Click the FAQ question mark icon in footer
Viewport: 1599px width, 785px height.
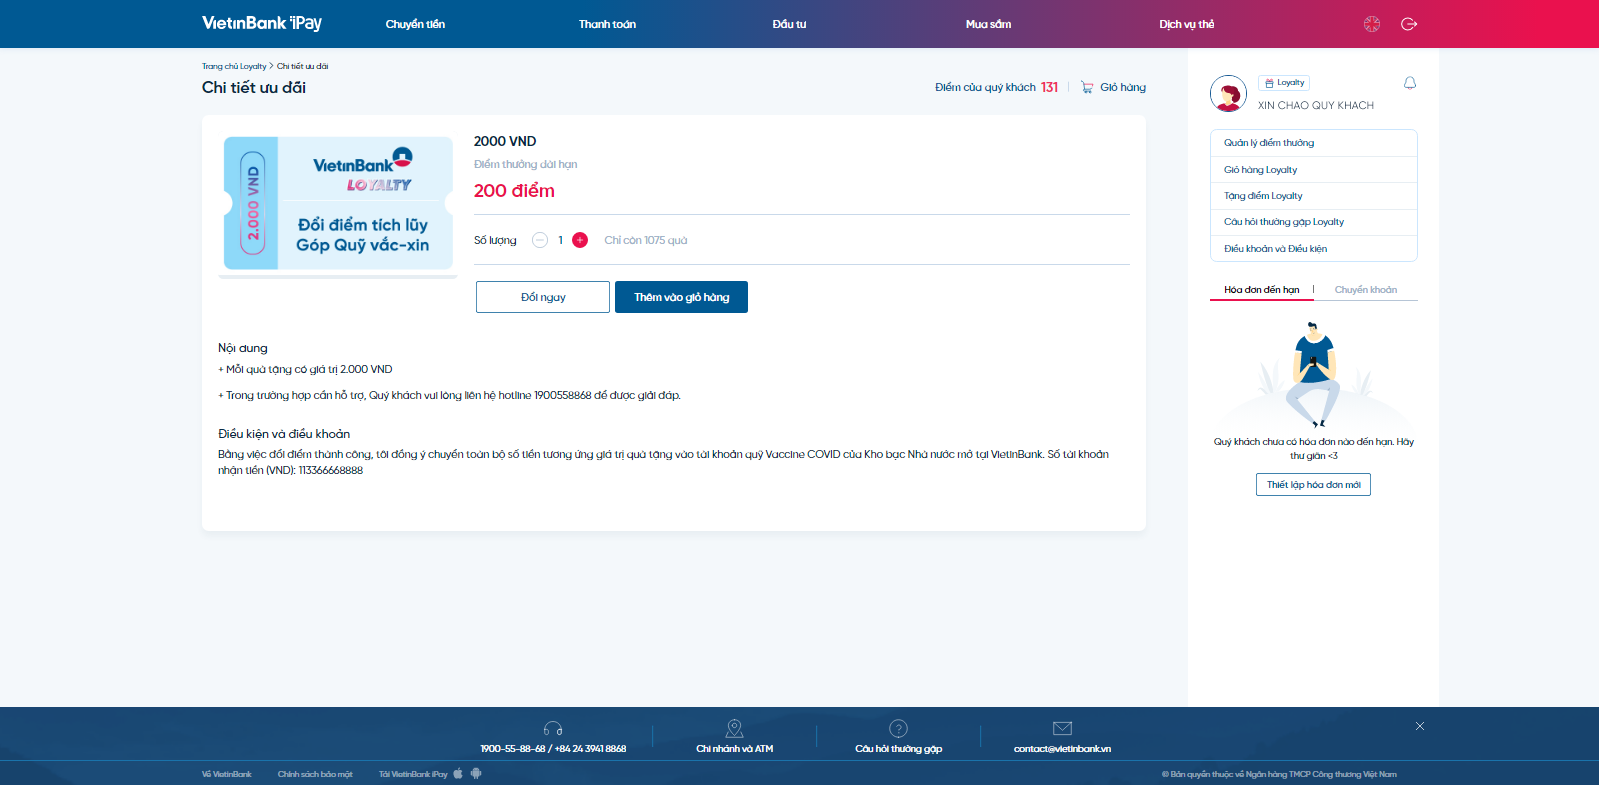coord(898,728)
